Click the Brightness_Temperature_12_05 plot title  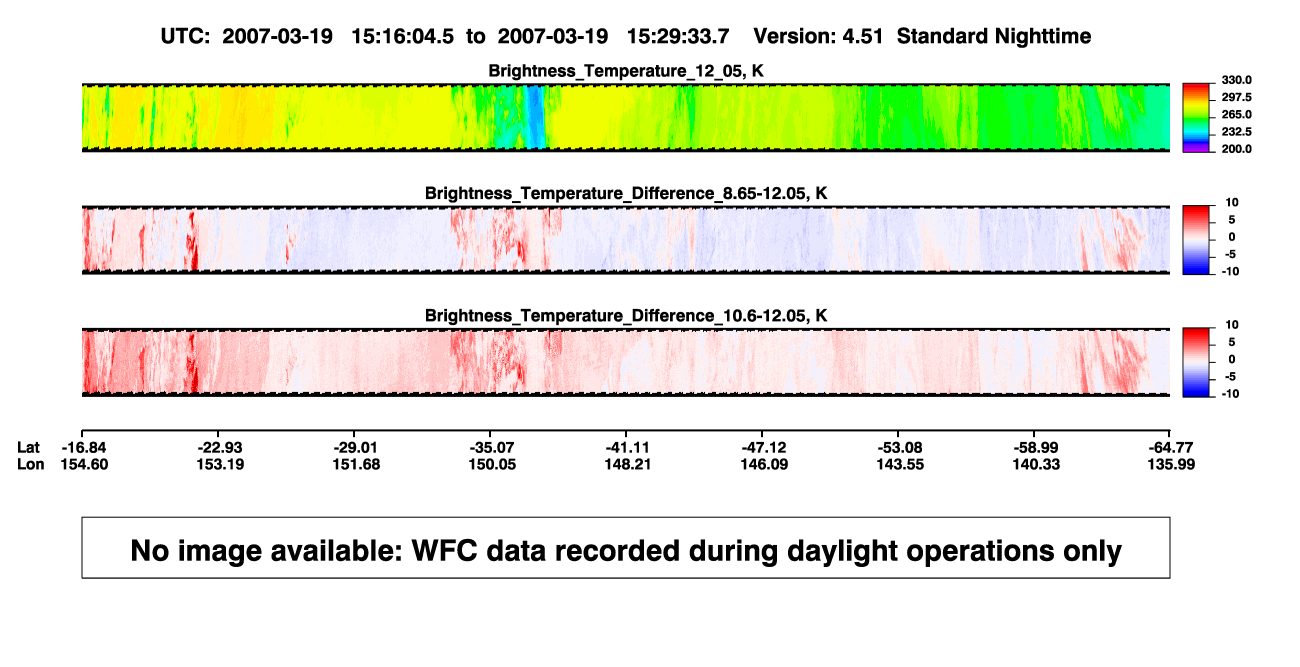tap(626, 71)
